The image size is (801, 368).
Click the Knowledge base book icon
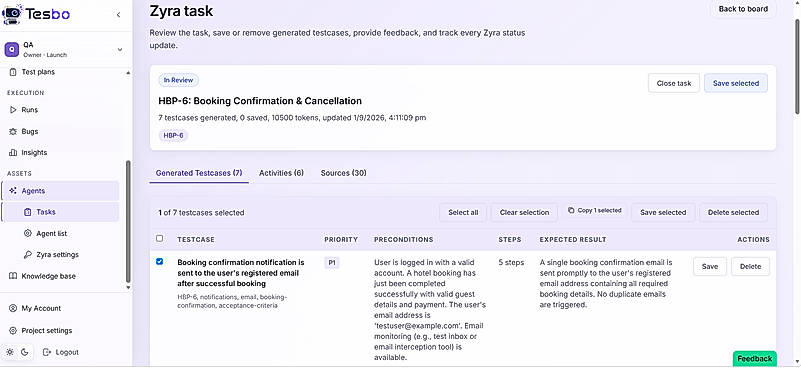(13, 276)
